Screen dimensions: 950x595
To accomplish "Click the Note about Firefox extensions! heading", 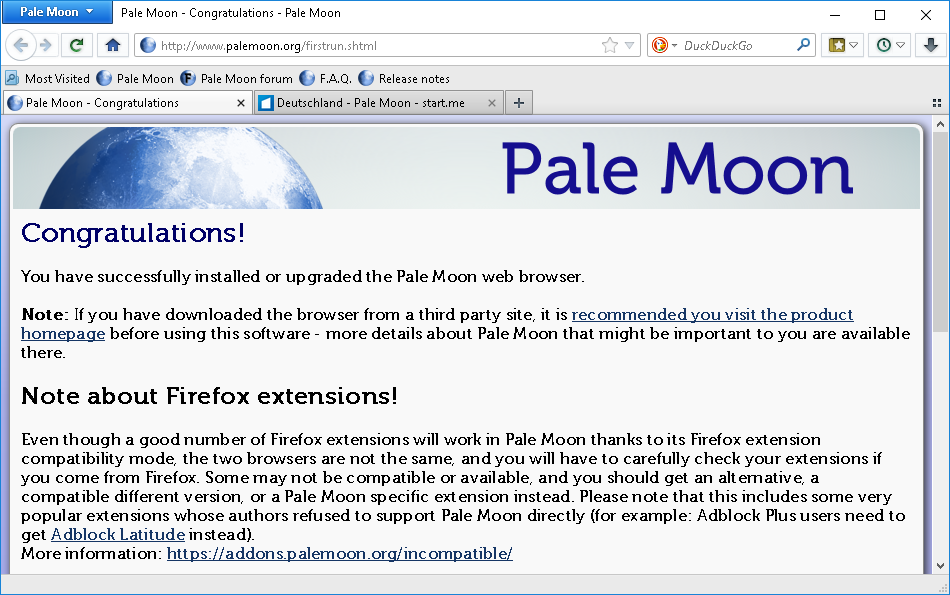I will tap(210, 396).
